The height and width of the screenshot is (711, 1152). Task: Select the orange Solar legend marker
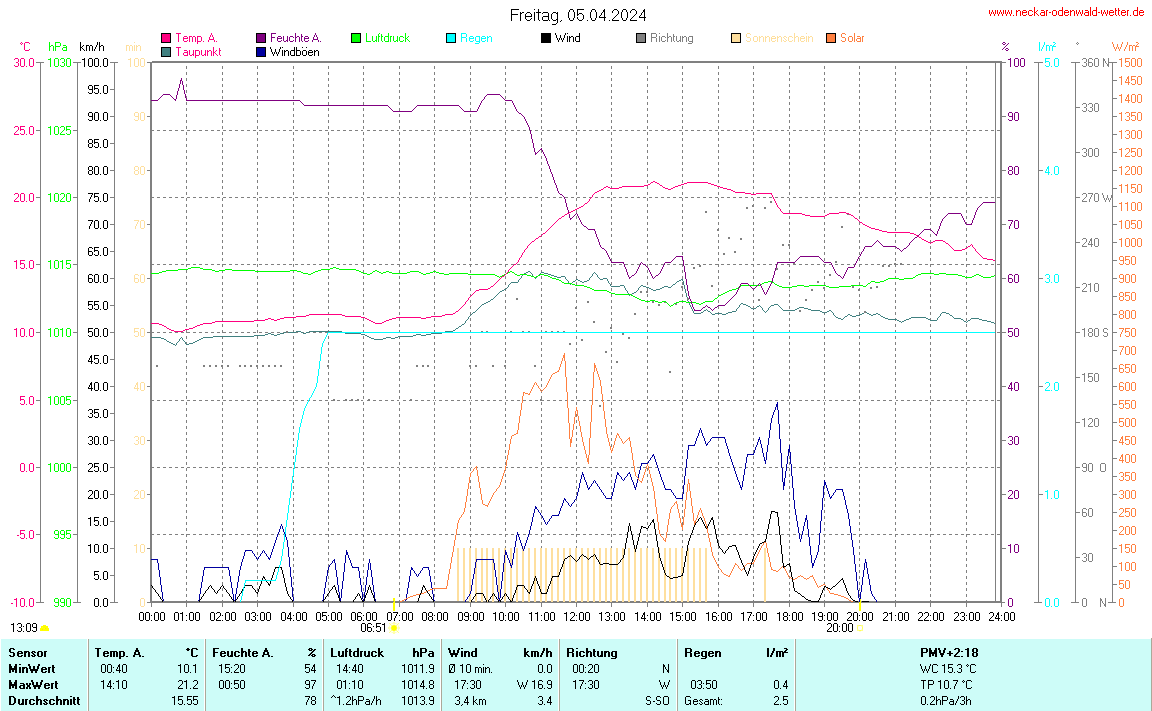tap(831, 38)
